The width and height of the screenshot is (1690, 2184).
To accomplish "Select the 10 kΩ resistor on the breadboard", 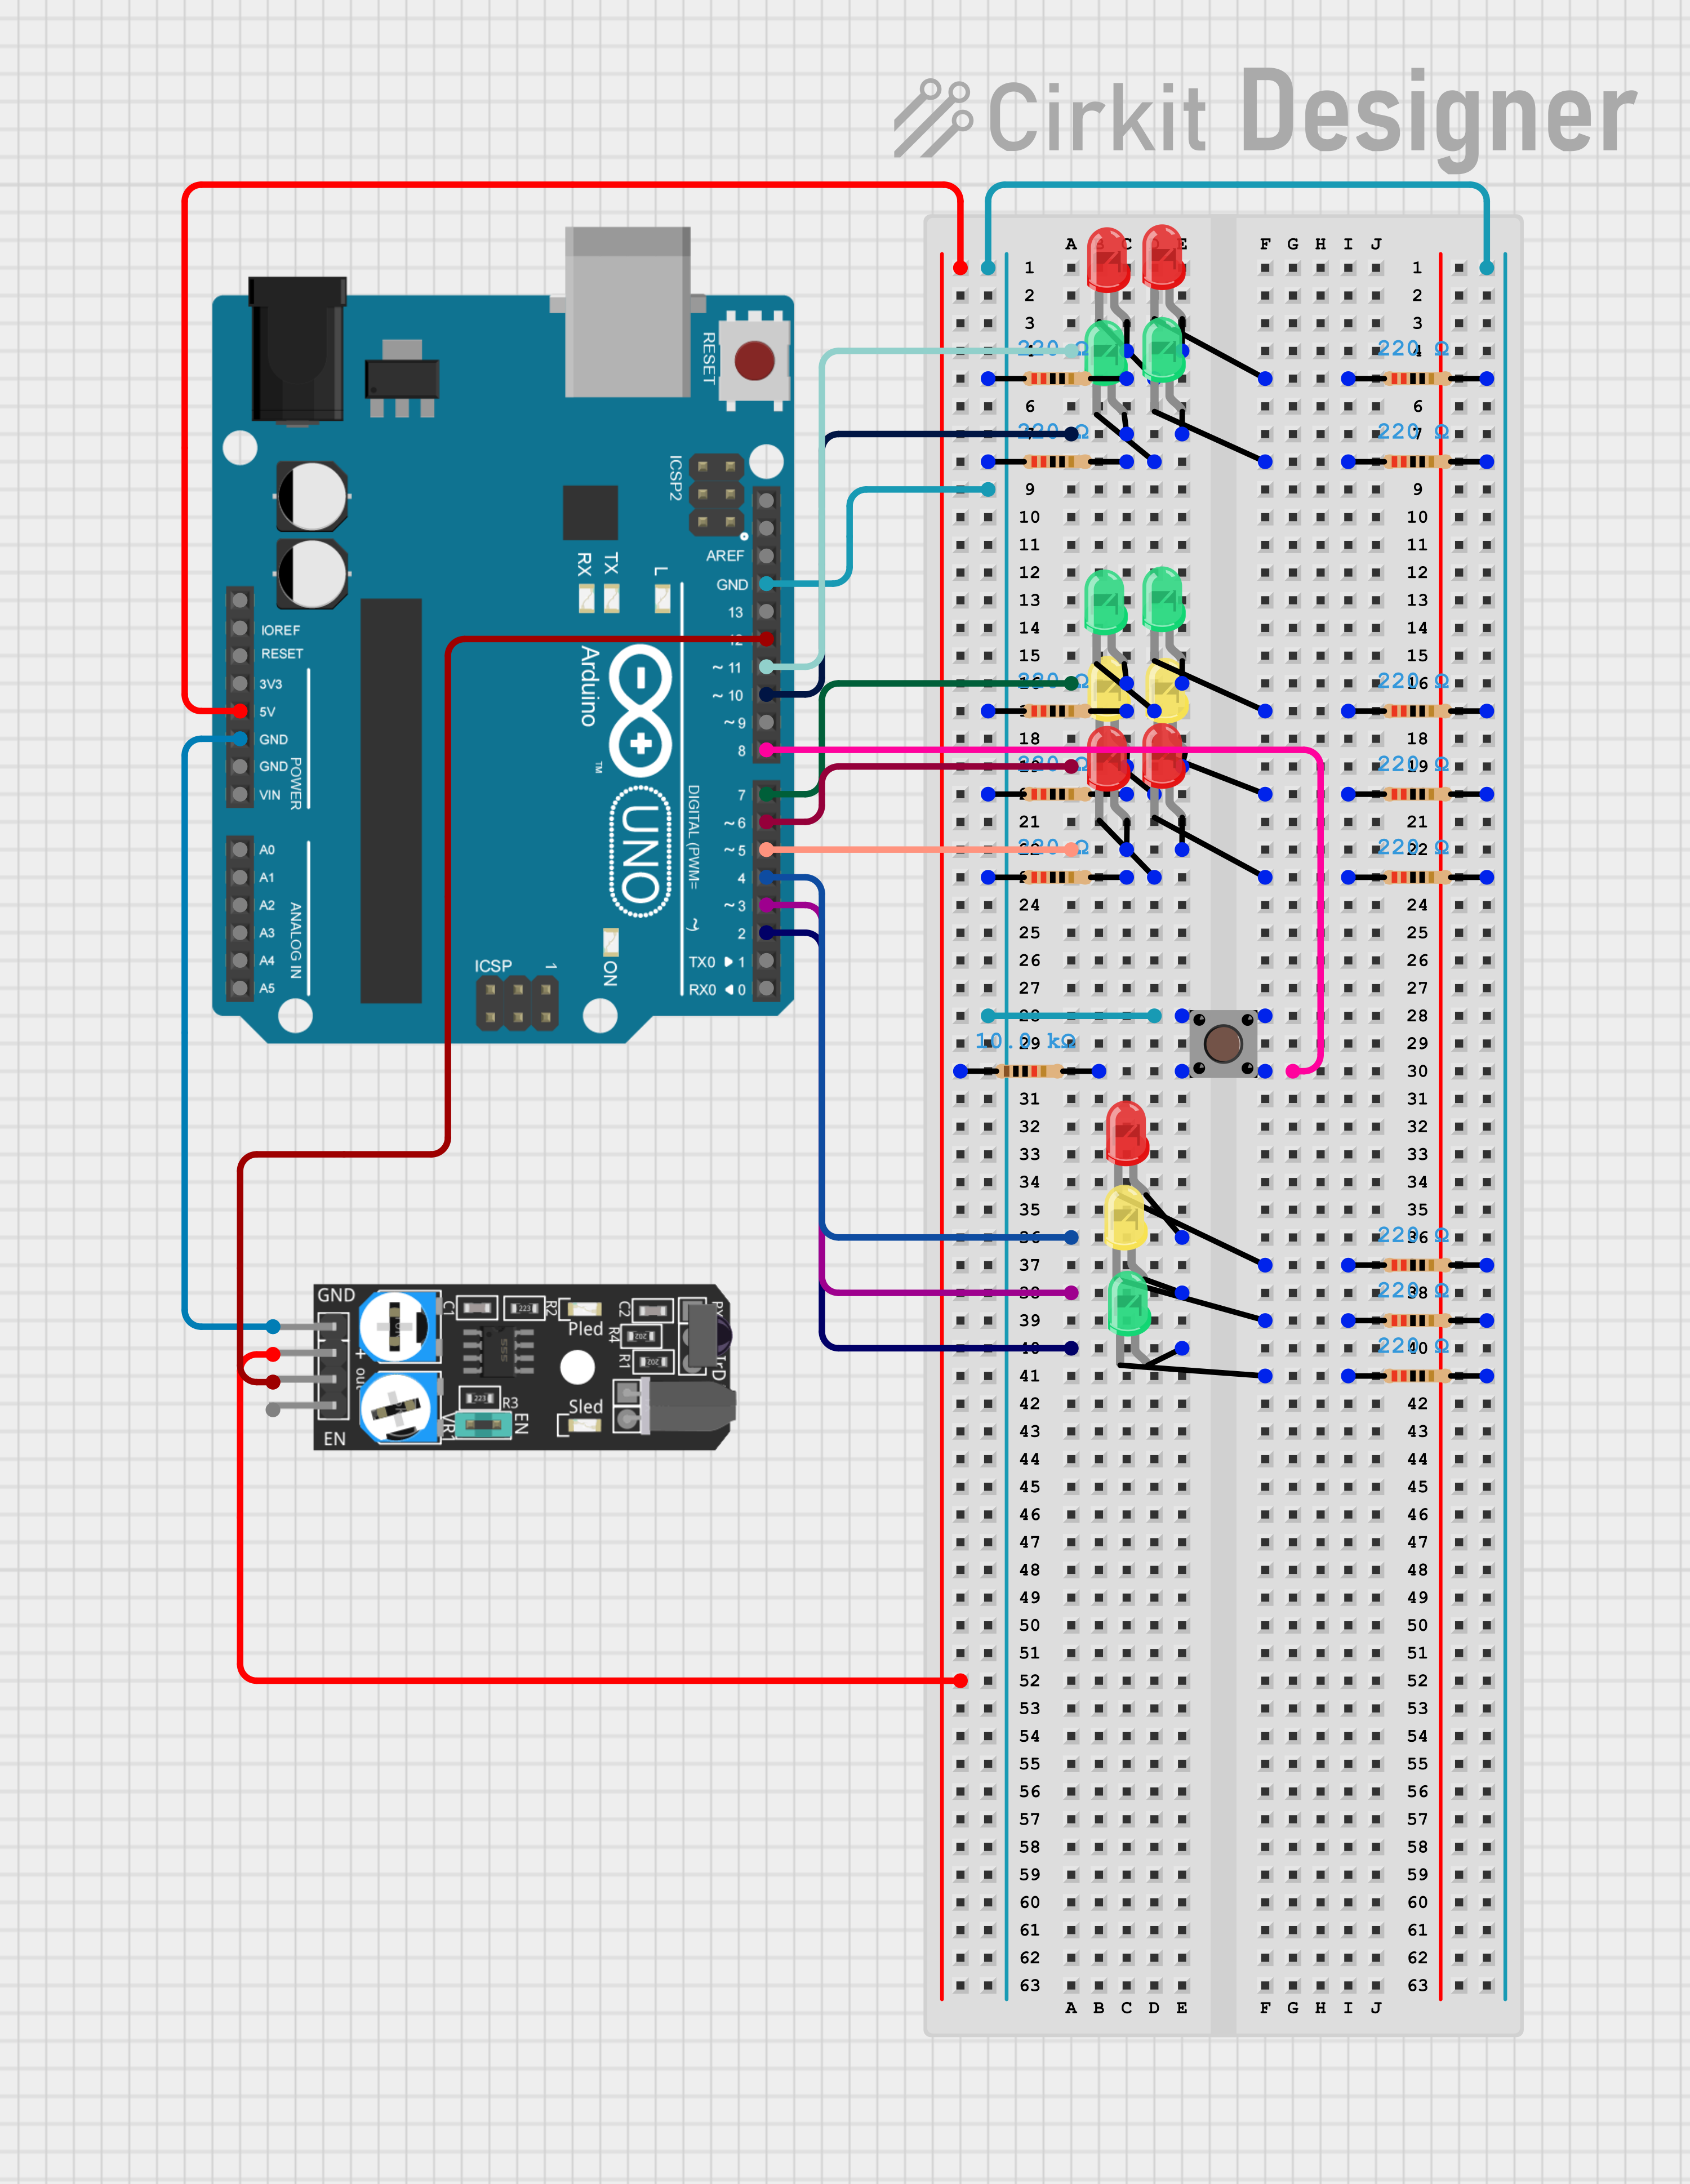I will tap(1029, 1071).
